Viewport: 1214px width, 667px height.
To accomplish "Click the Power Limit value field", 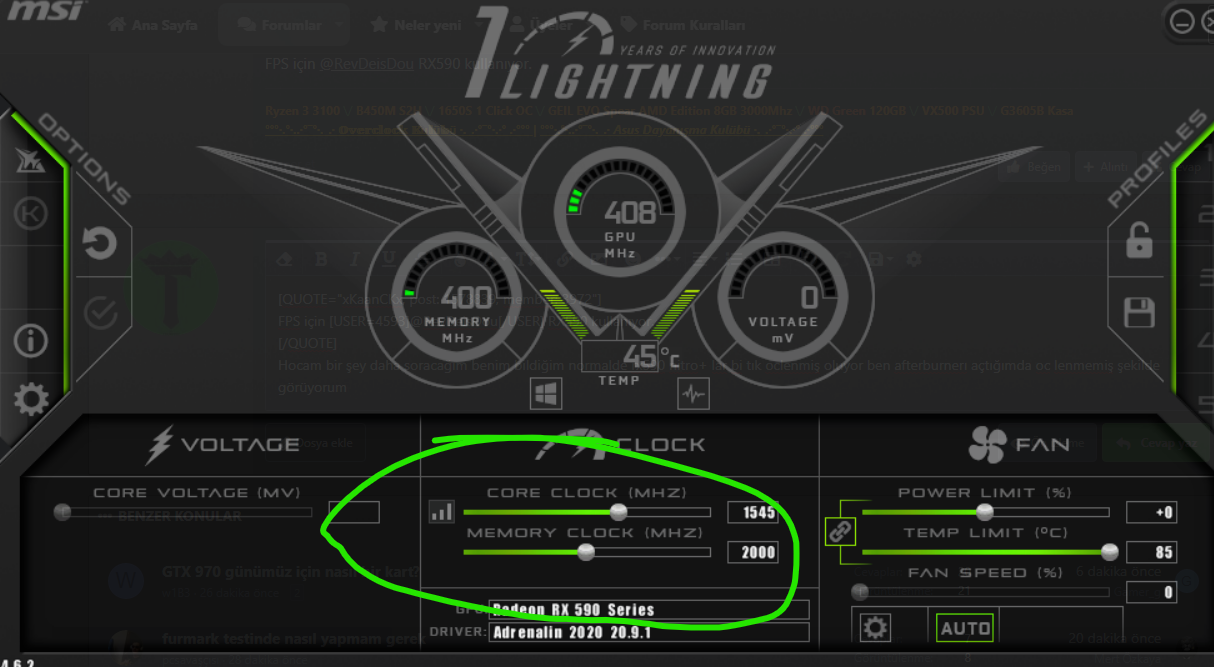I will (1151, 512).
